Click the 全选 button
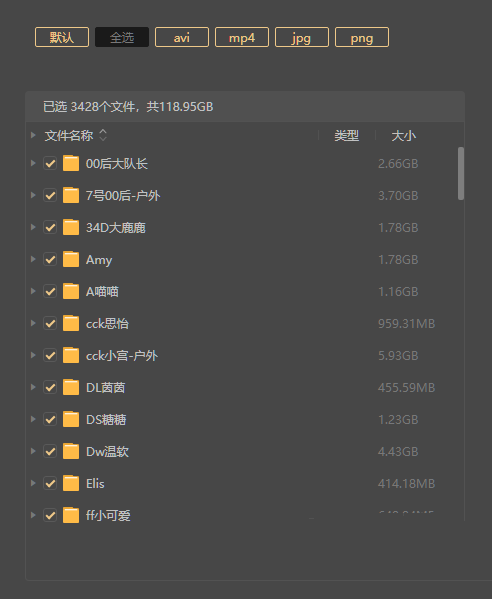The height and width of the screenshot is (599, 492). [x=122, y=37]
